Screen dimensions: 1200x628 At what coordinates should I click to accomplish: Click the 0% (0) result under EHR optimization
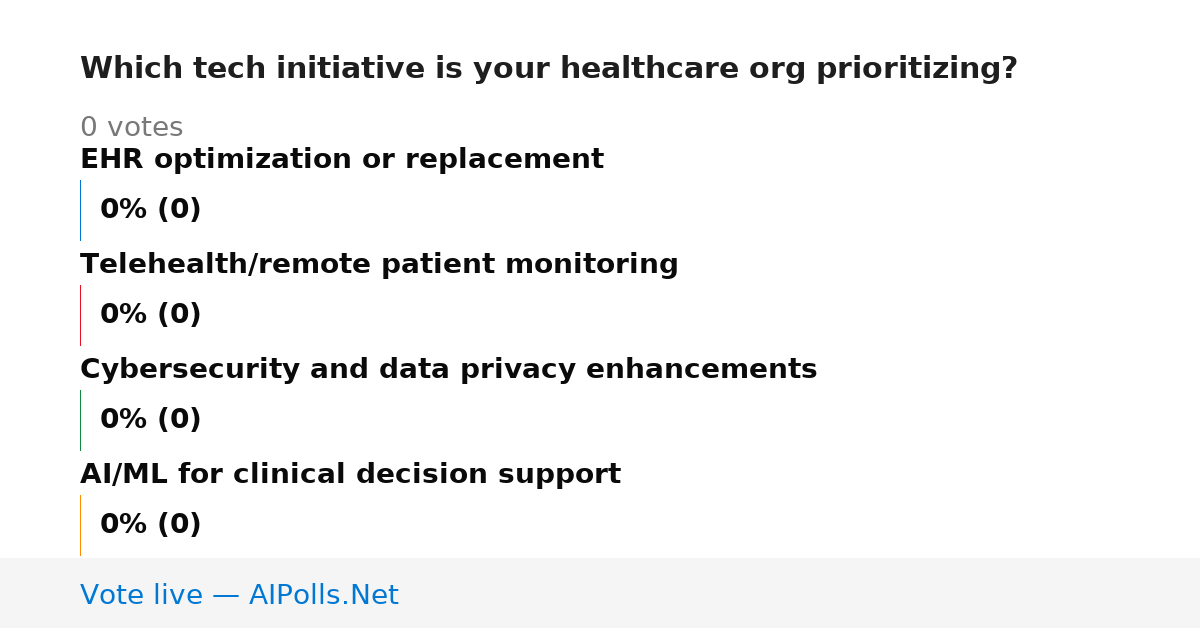[151, 210]
